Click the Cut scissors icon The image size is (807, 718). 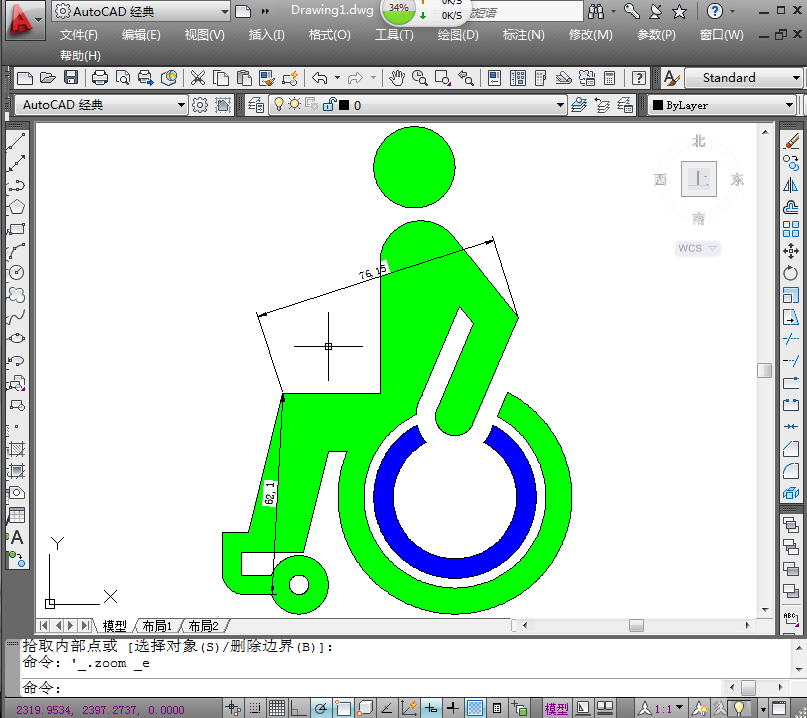pyautogui.click(x=198, y=78)
